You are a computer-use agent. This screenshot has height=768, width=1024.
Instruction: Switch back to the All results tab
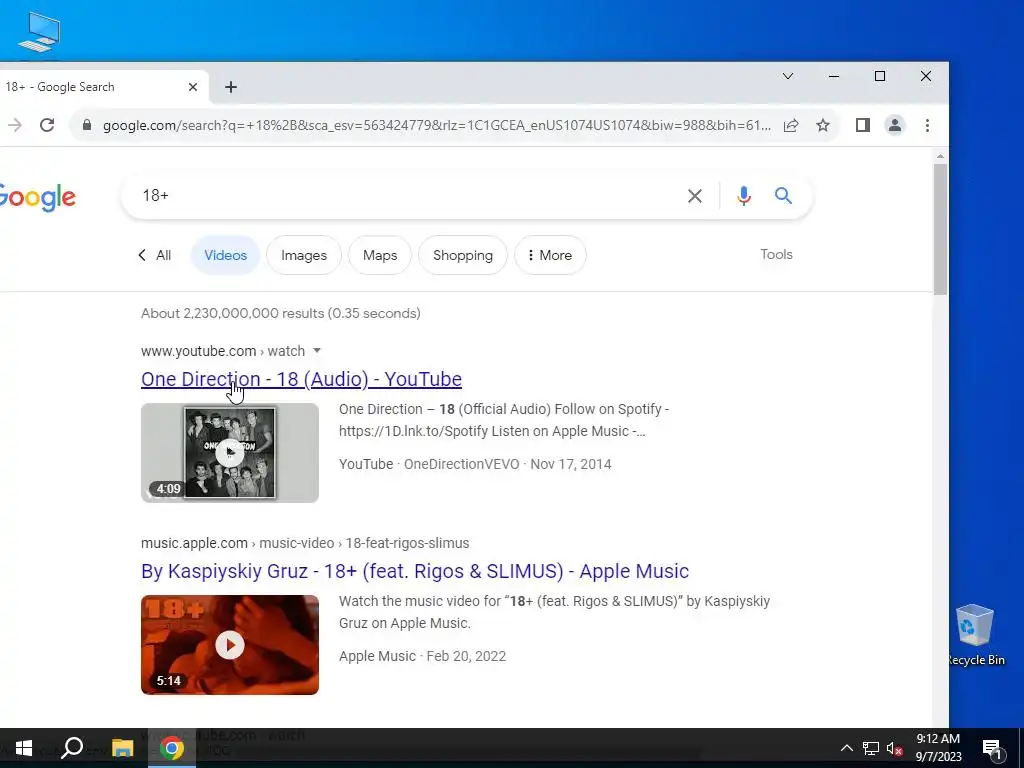(155, 255)
